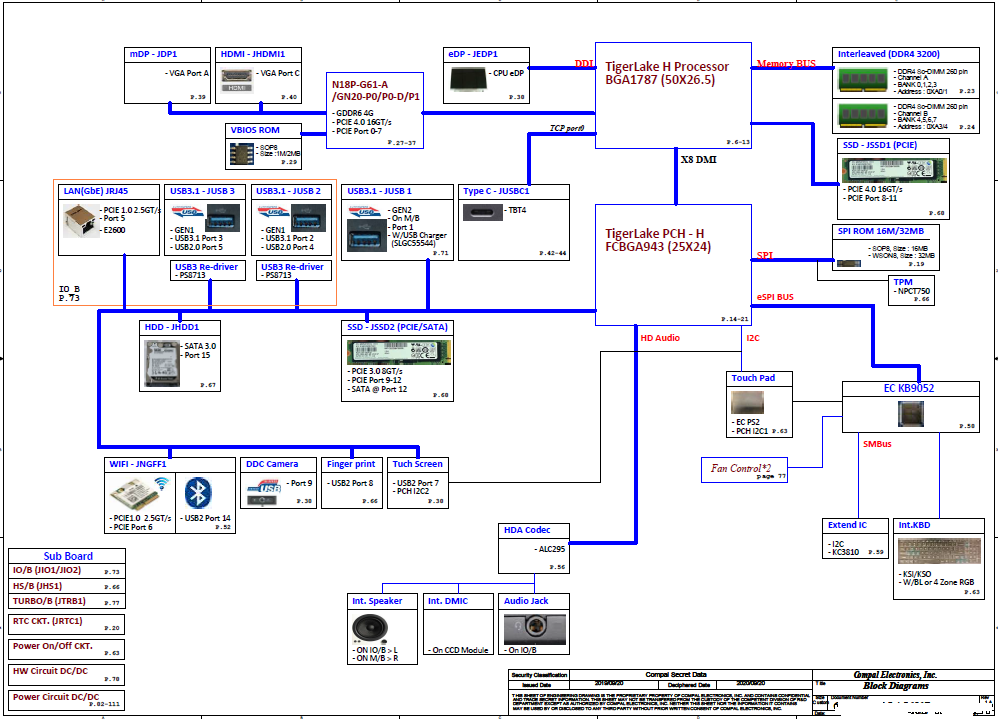This screenshot has height=719, width=998.
Task: Click the TPM block title
Action: [903, 282]
